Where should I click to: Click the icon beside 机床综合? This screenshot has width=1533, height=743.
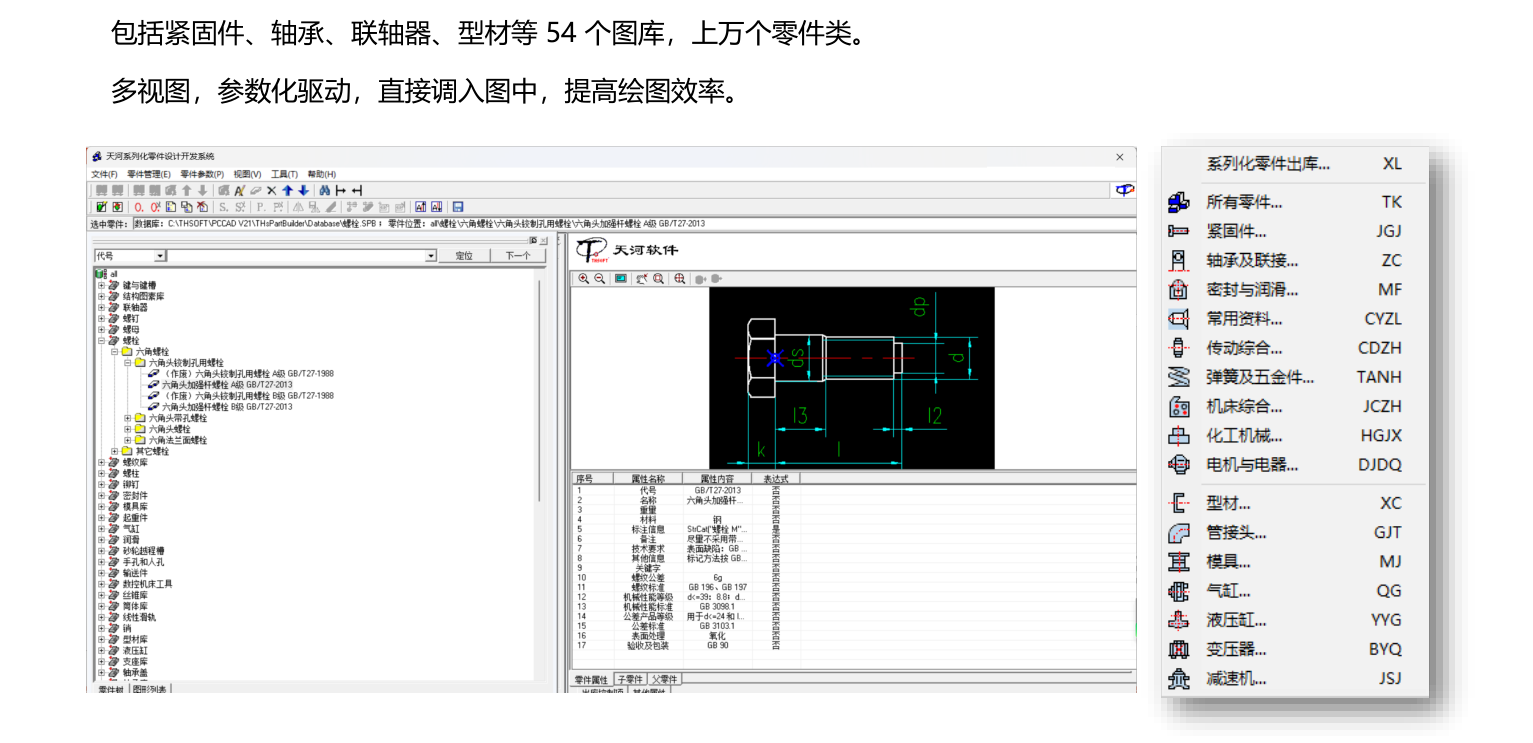point(1179,407)
